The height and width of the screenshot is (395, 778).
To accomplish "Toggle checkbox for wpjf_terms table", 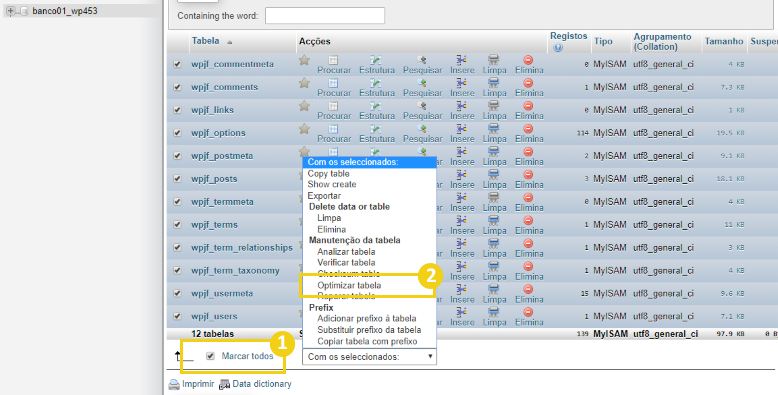I will click(x=178, y=225).
